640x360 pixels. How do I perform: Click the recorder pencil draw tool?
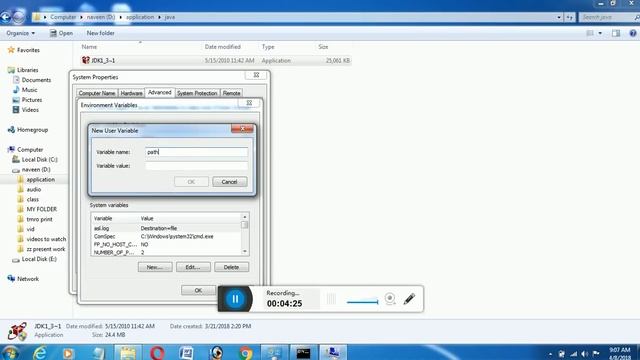pos(409,299)
